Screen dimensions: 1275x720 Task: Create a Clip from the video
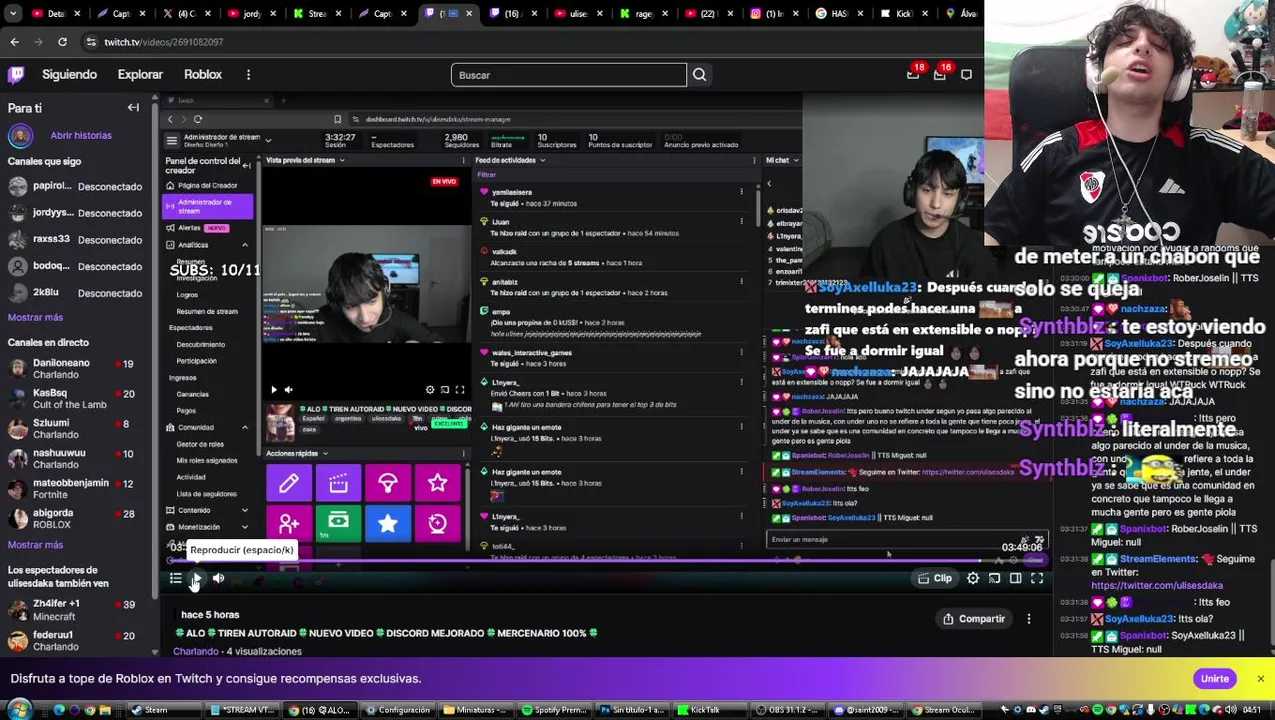(936, 579)
